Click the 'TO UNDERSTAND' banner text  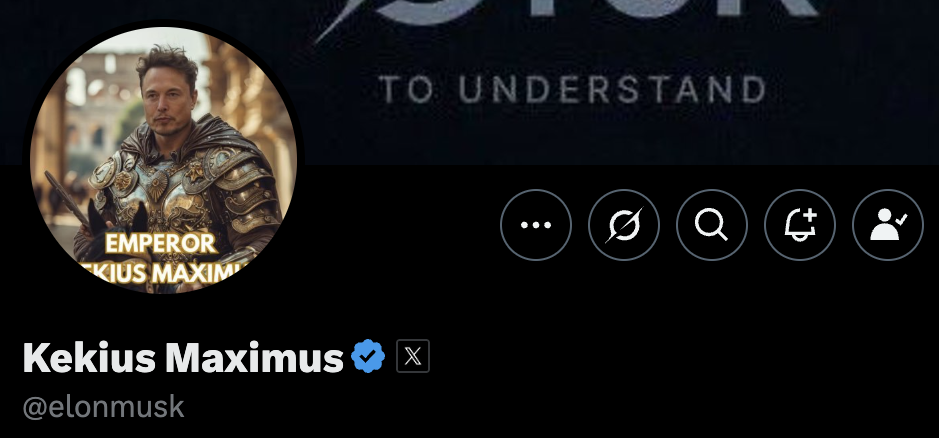coord(573,90)
